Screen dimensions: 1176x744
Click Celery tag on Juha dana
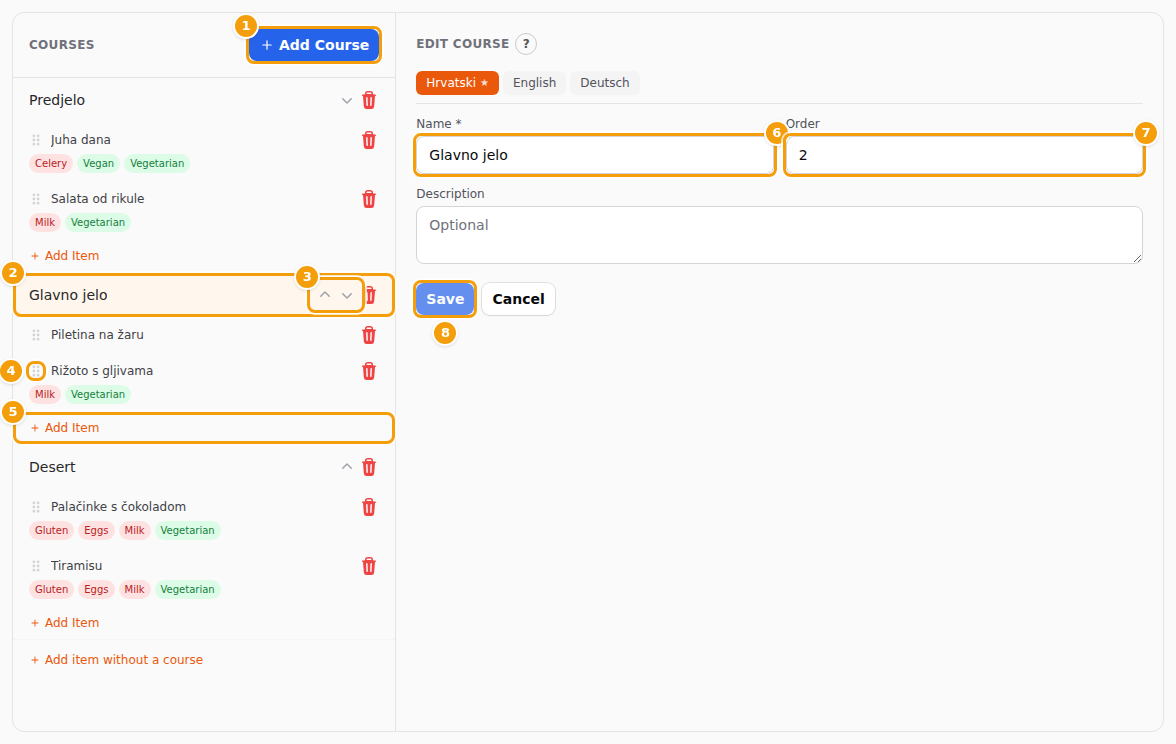tap(51, 164)
